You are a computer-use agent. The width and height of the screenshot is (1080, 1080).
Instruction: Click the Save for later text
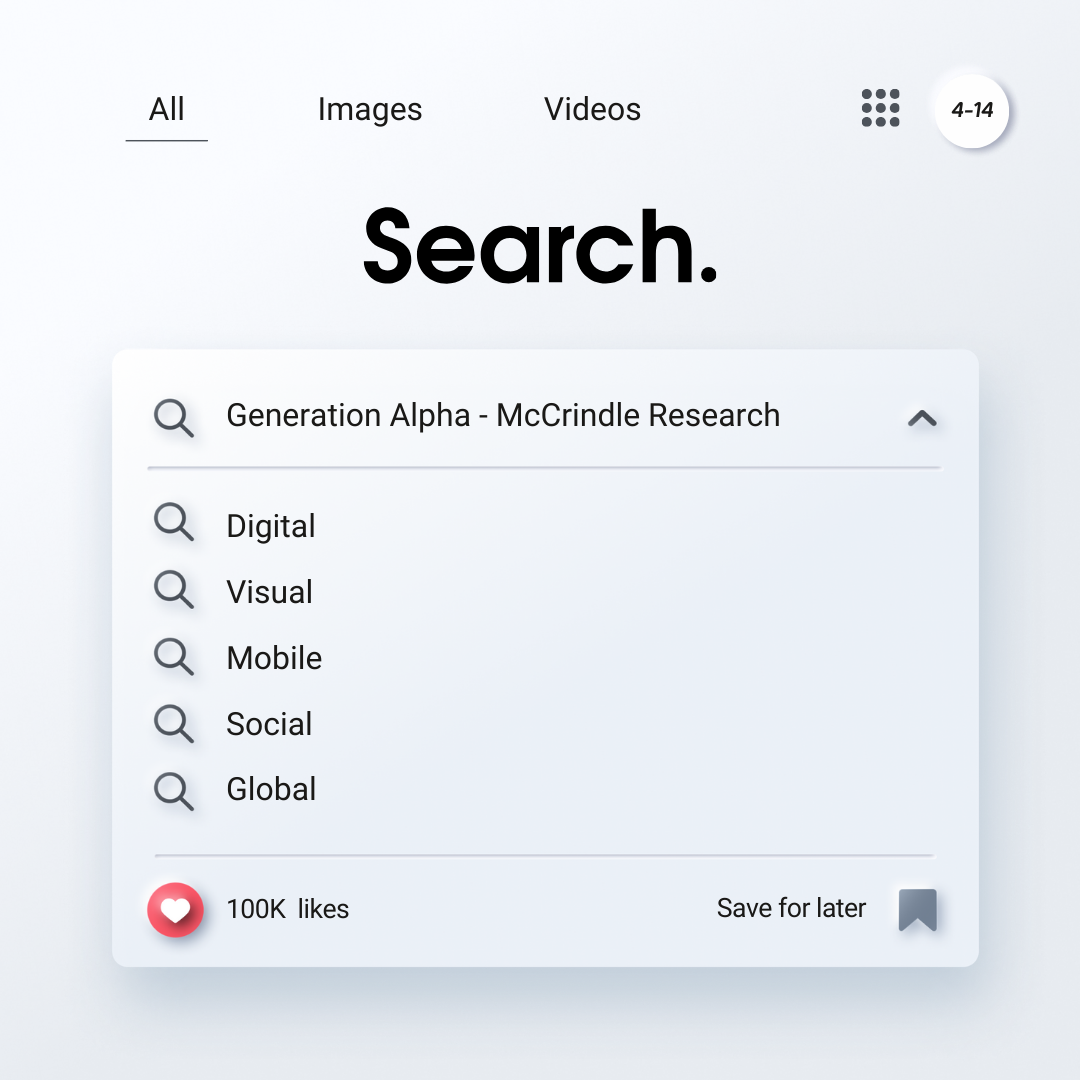tap(791, 908)
